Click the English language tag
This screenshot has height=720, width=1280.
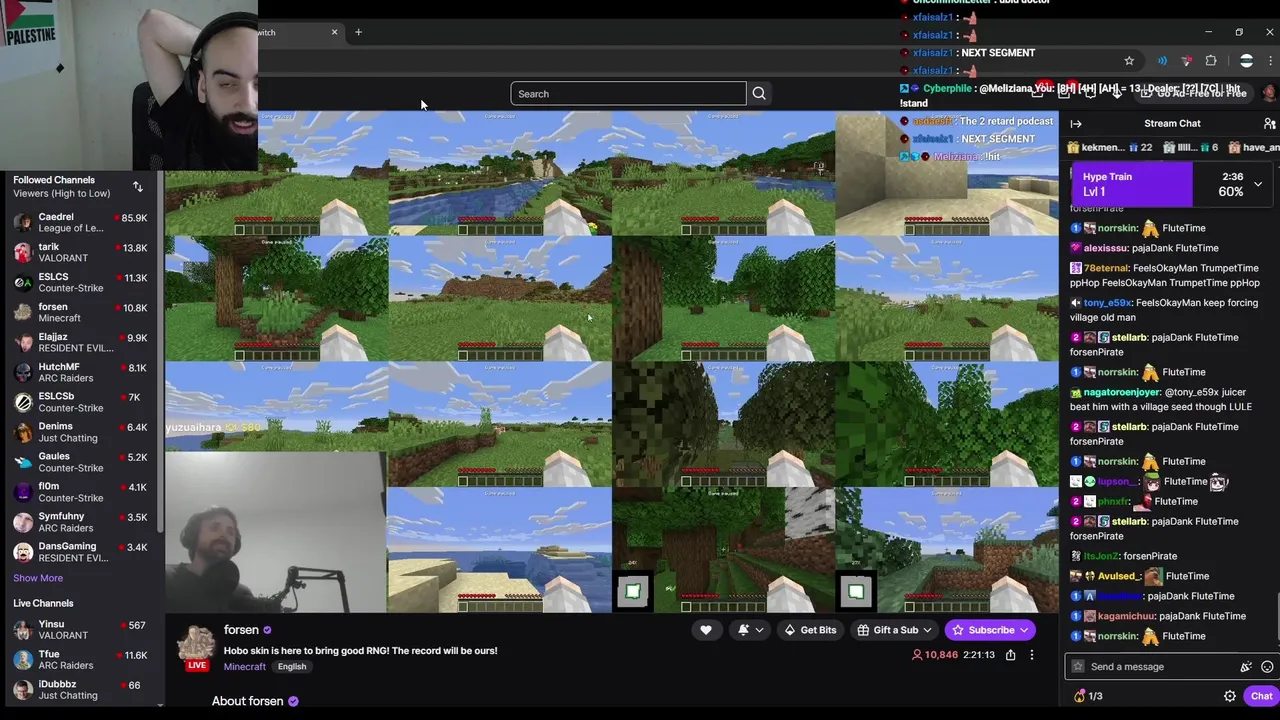[292, 667]
